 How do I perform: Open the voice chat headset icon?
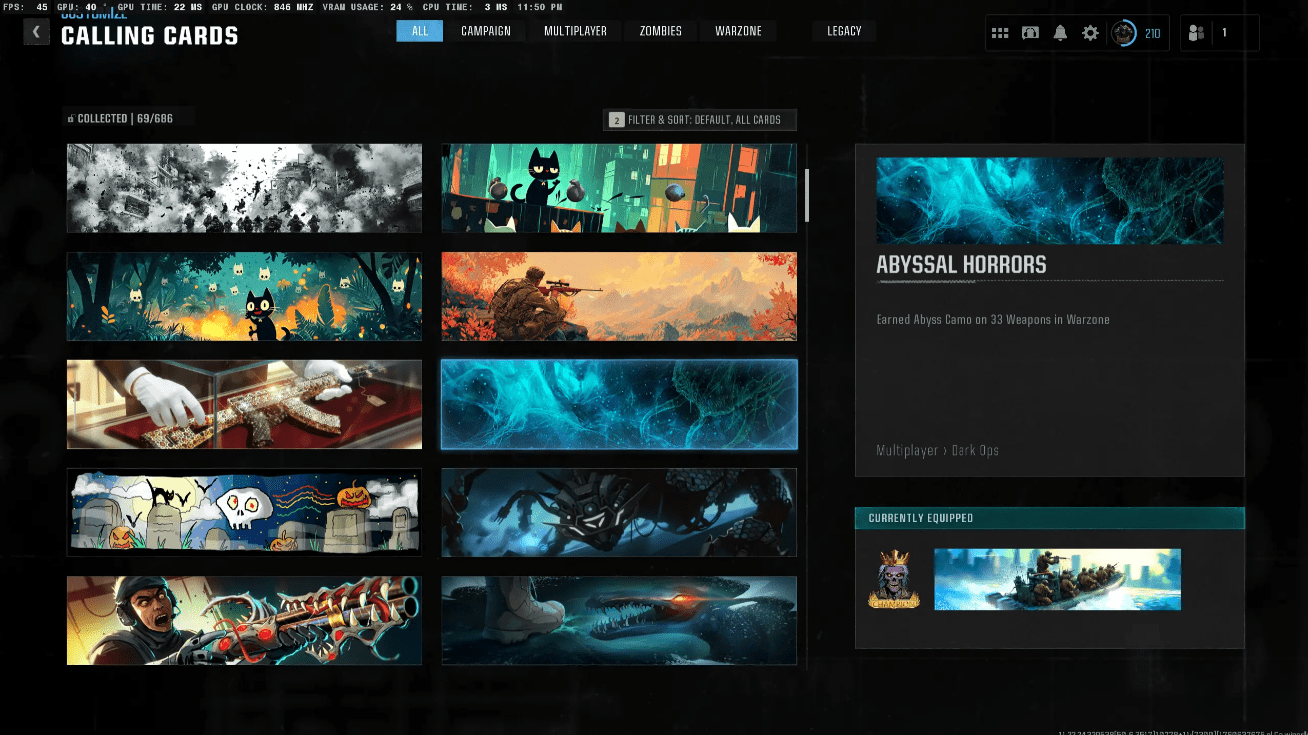1030,33
